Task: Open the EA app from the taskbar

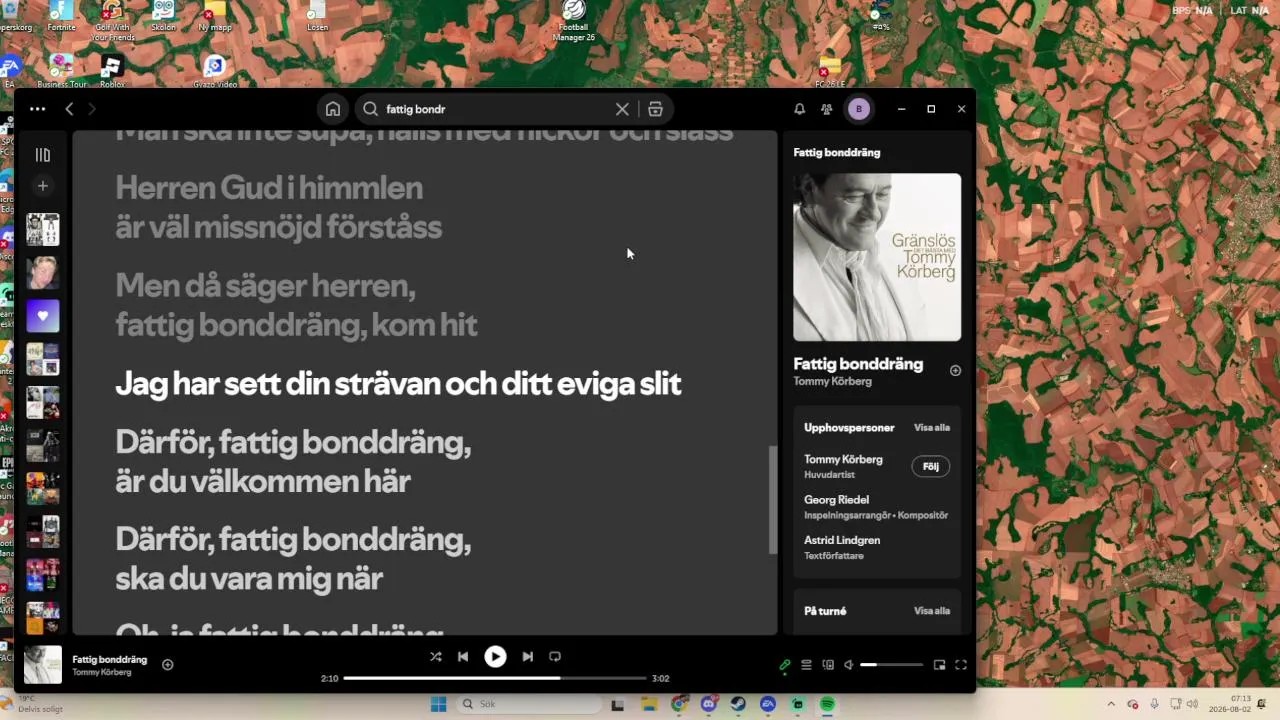Action: (x=768, y=704)
